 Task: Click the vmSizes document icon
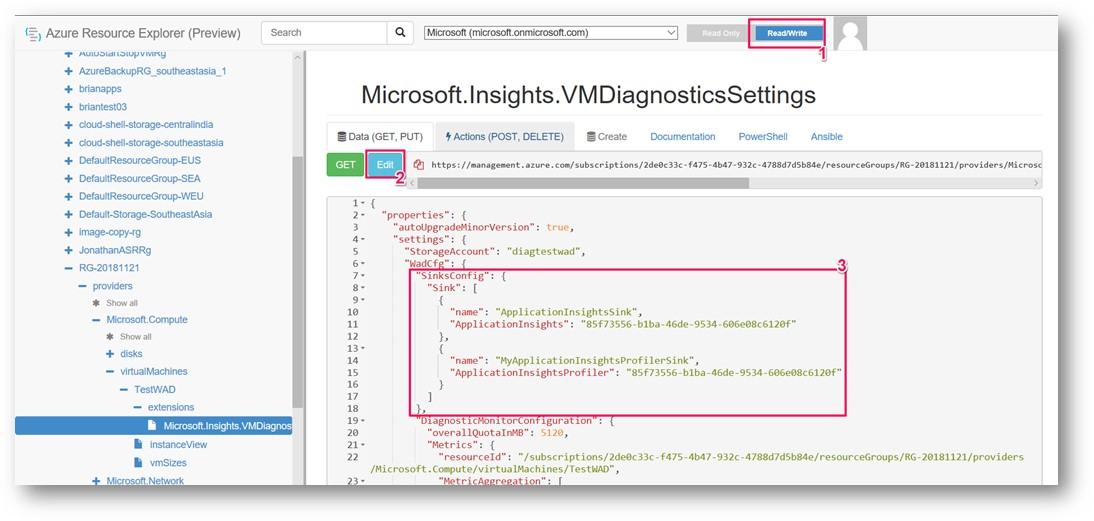138,462
